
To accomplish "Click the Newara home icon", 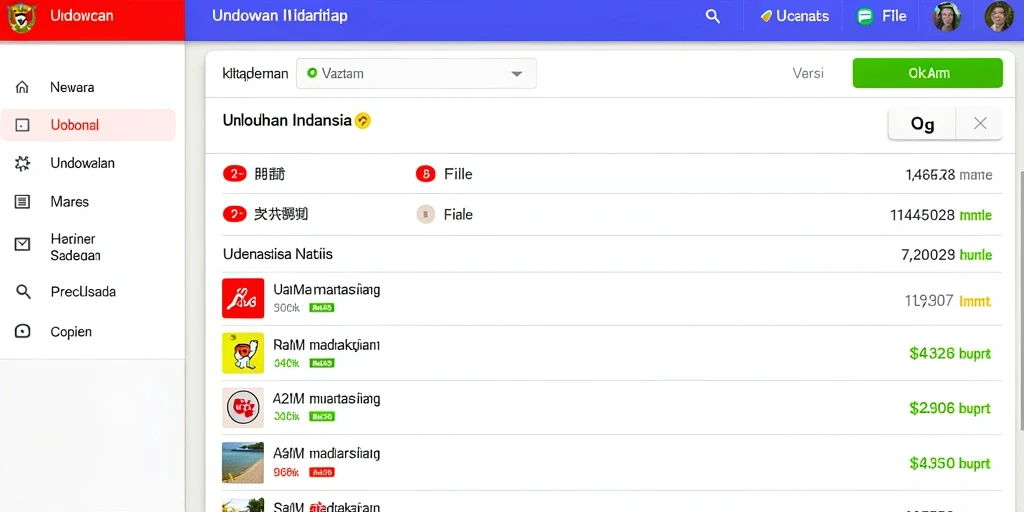I will [x=22, y=87].
